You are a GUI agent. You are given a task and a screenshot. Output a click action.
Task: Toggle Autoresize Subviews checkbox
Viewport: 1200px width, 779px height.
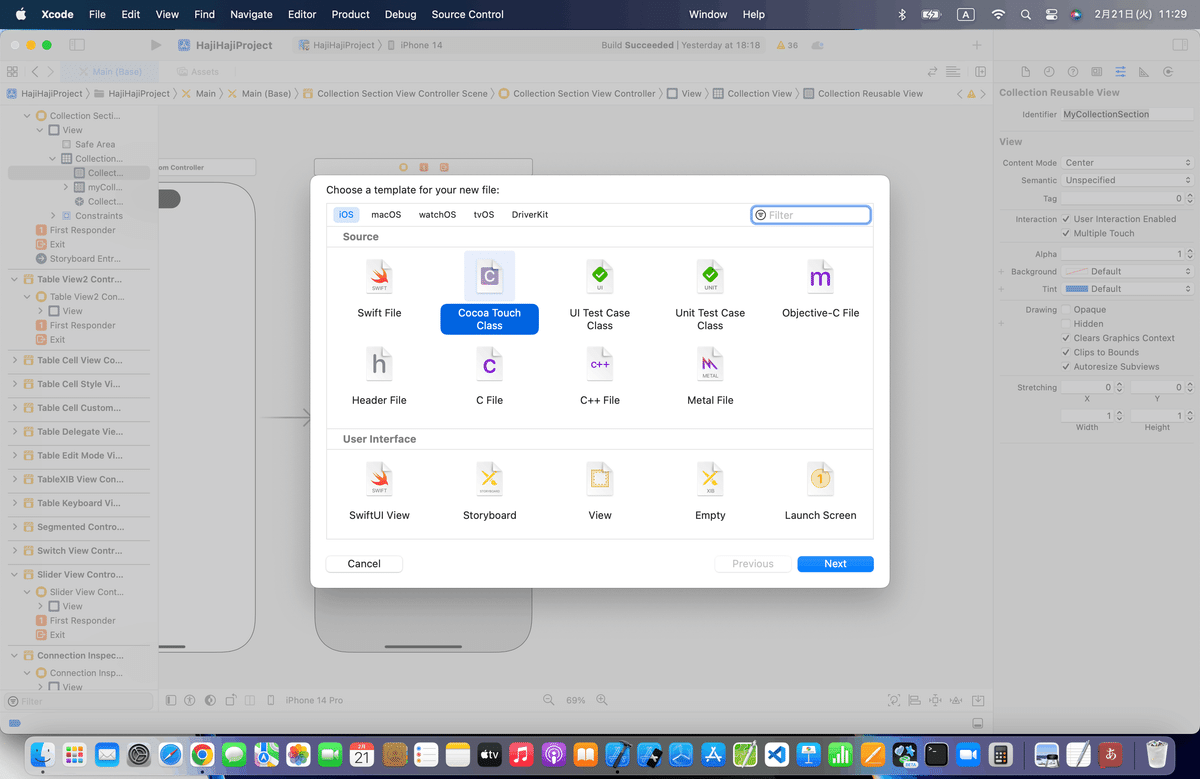[1066, 366]
